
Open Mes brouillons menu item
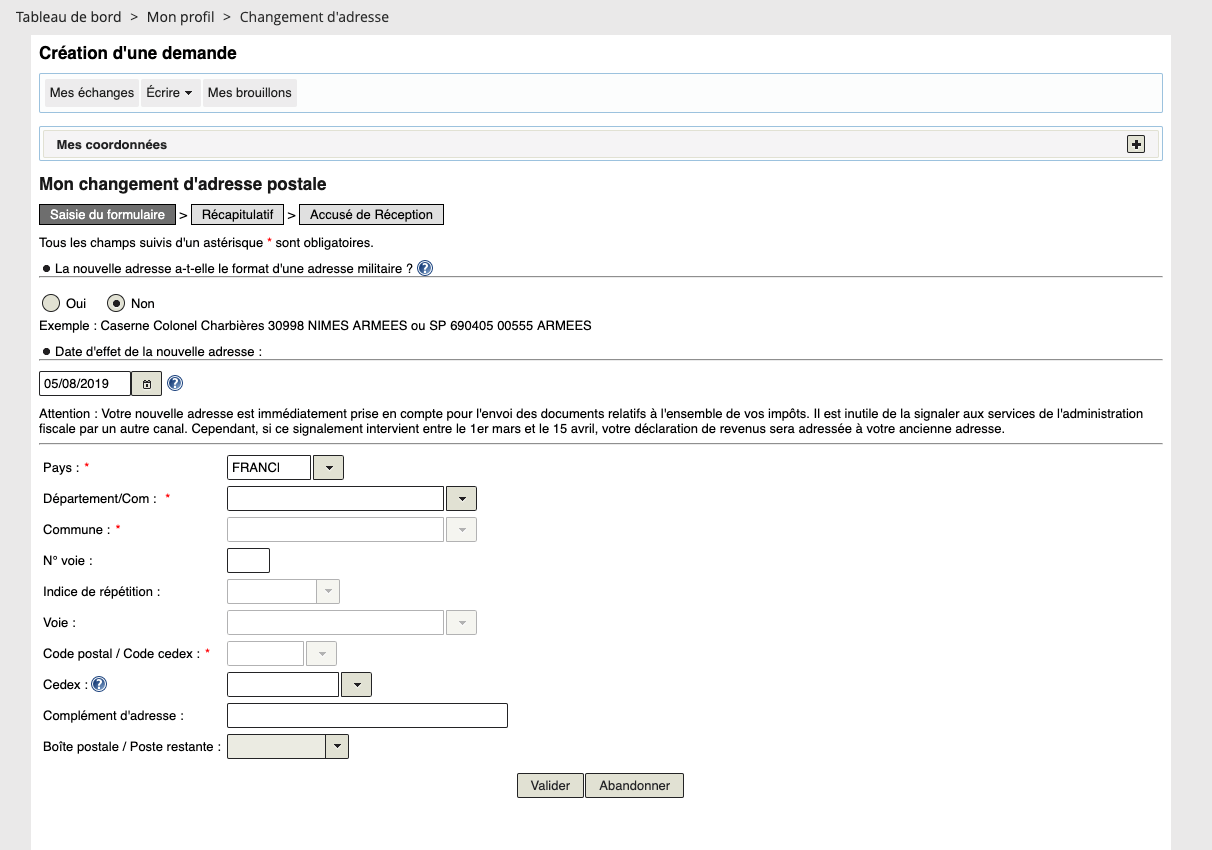click(x=250, y=93)
